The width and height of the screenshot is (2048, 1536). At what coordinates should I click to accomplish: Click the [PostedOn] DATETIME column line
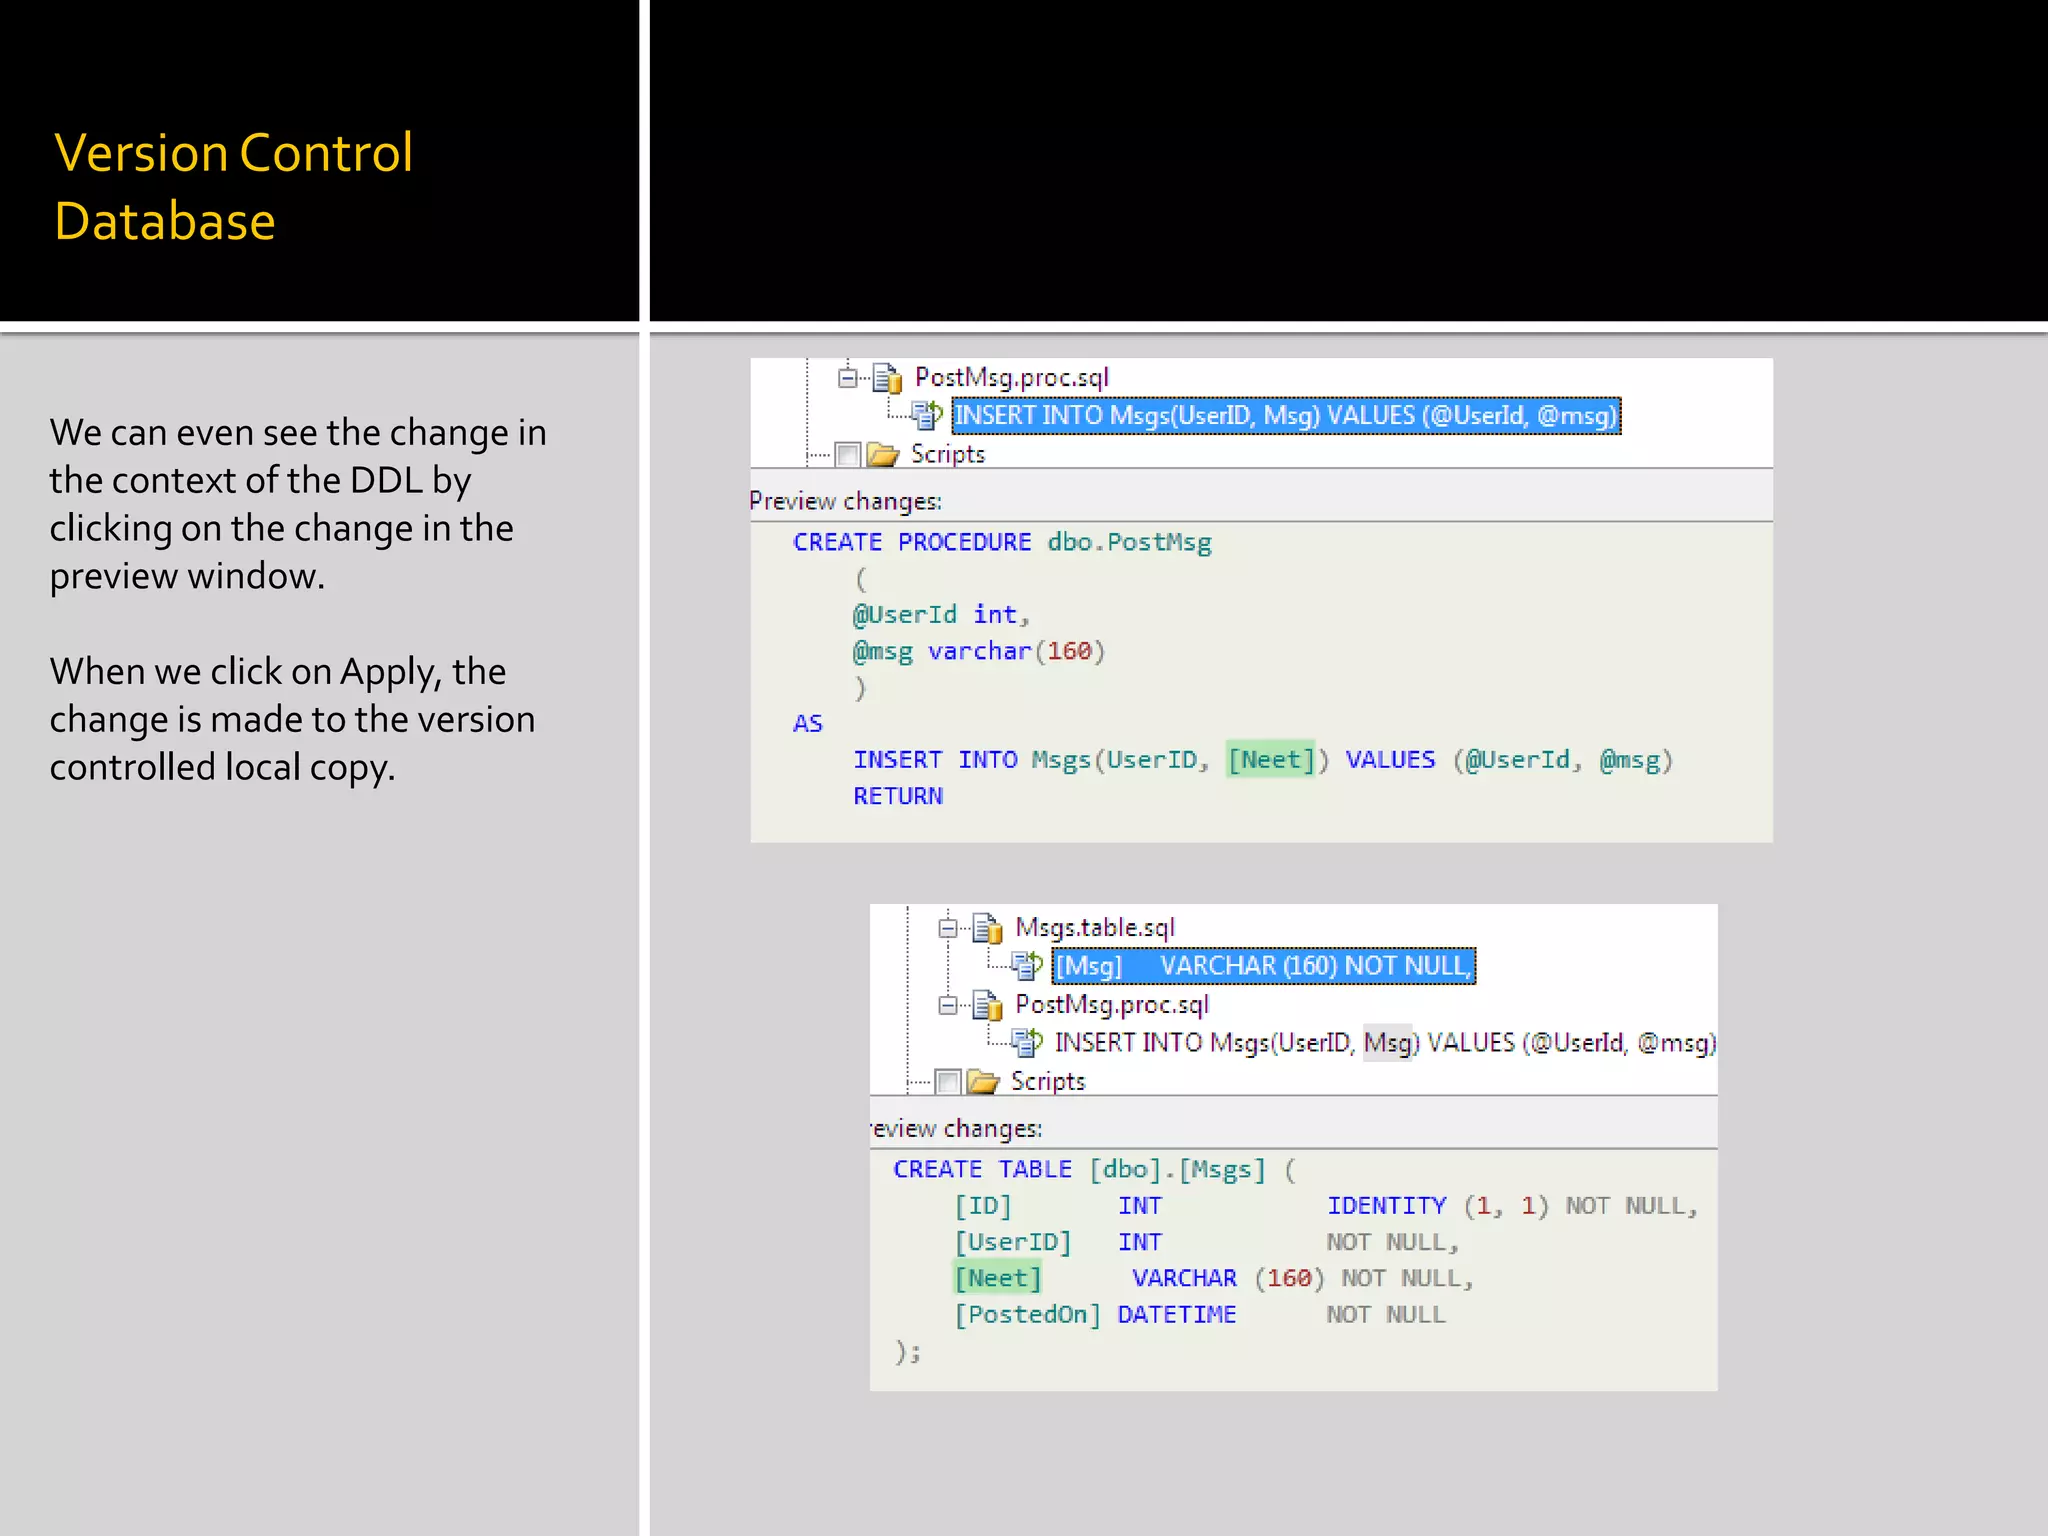[x=1200, y=1315]
